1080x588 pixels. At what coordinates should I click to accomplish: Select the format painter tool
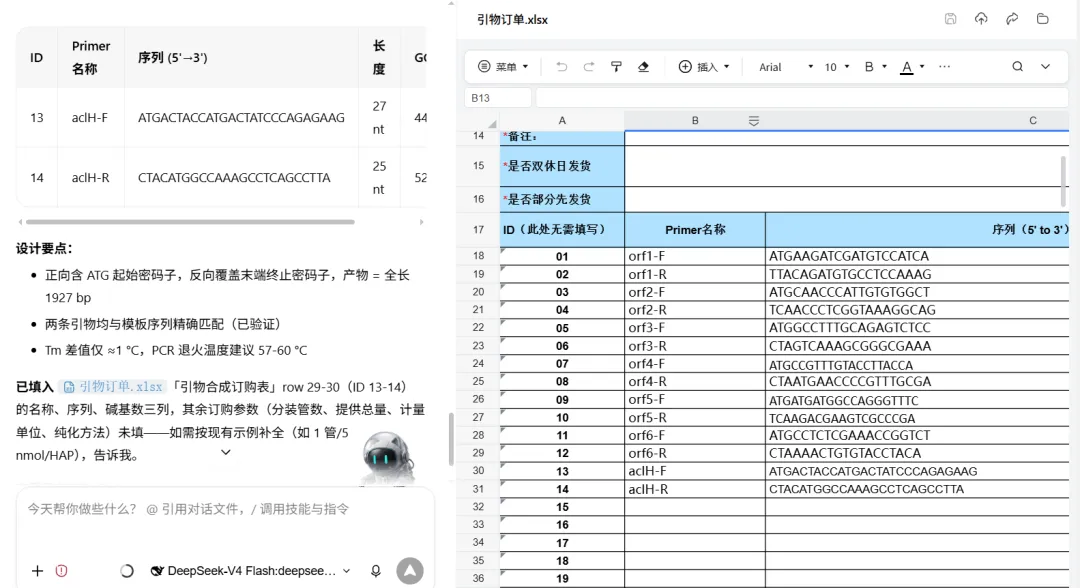[616, 67]
